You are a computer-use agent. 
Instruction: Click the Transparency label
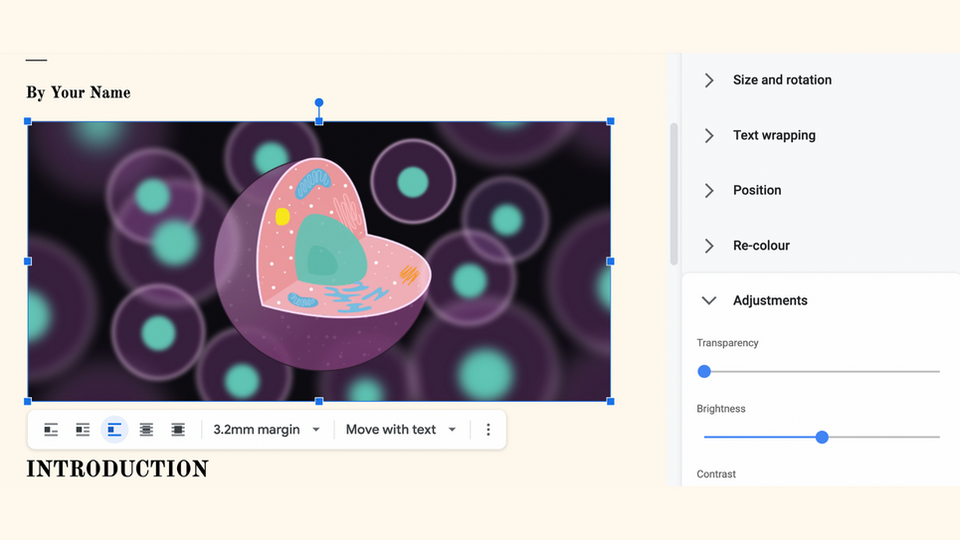point(727,343)
